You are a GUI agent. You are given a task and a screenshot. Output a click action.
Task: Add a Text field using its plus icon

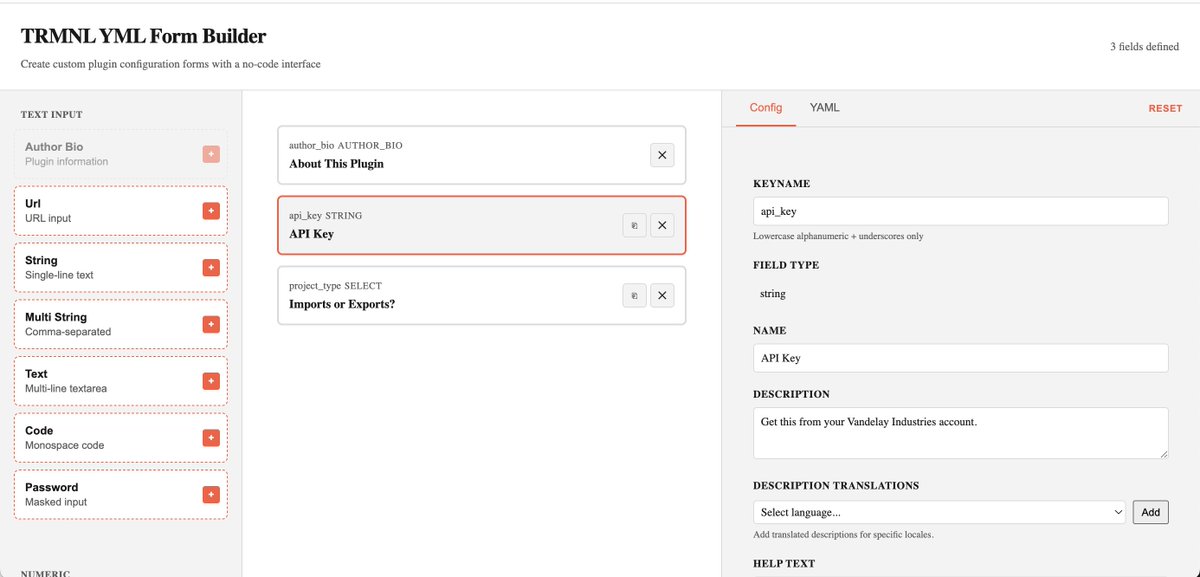(x=210, y=381)
